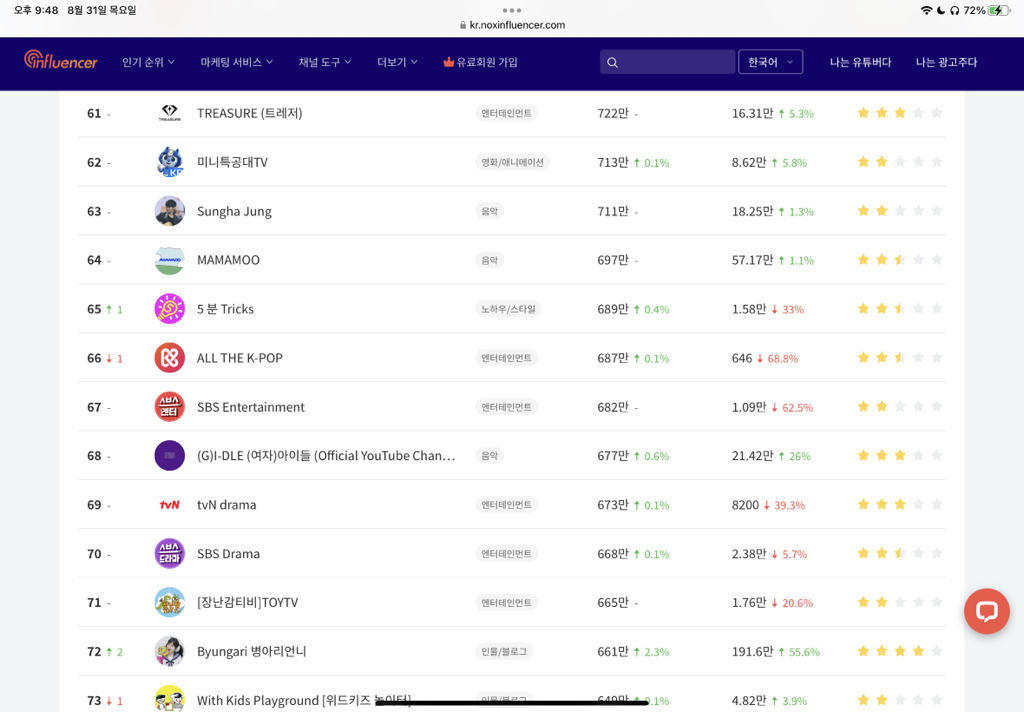
Task: Open 5 분 Tricks channel avatar
Action: click(169, 309)
